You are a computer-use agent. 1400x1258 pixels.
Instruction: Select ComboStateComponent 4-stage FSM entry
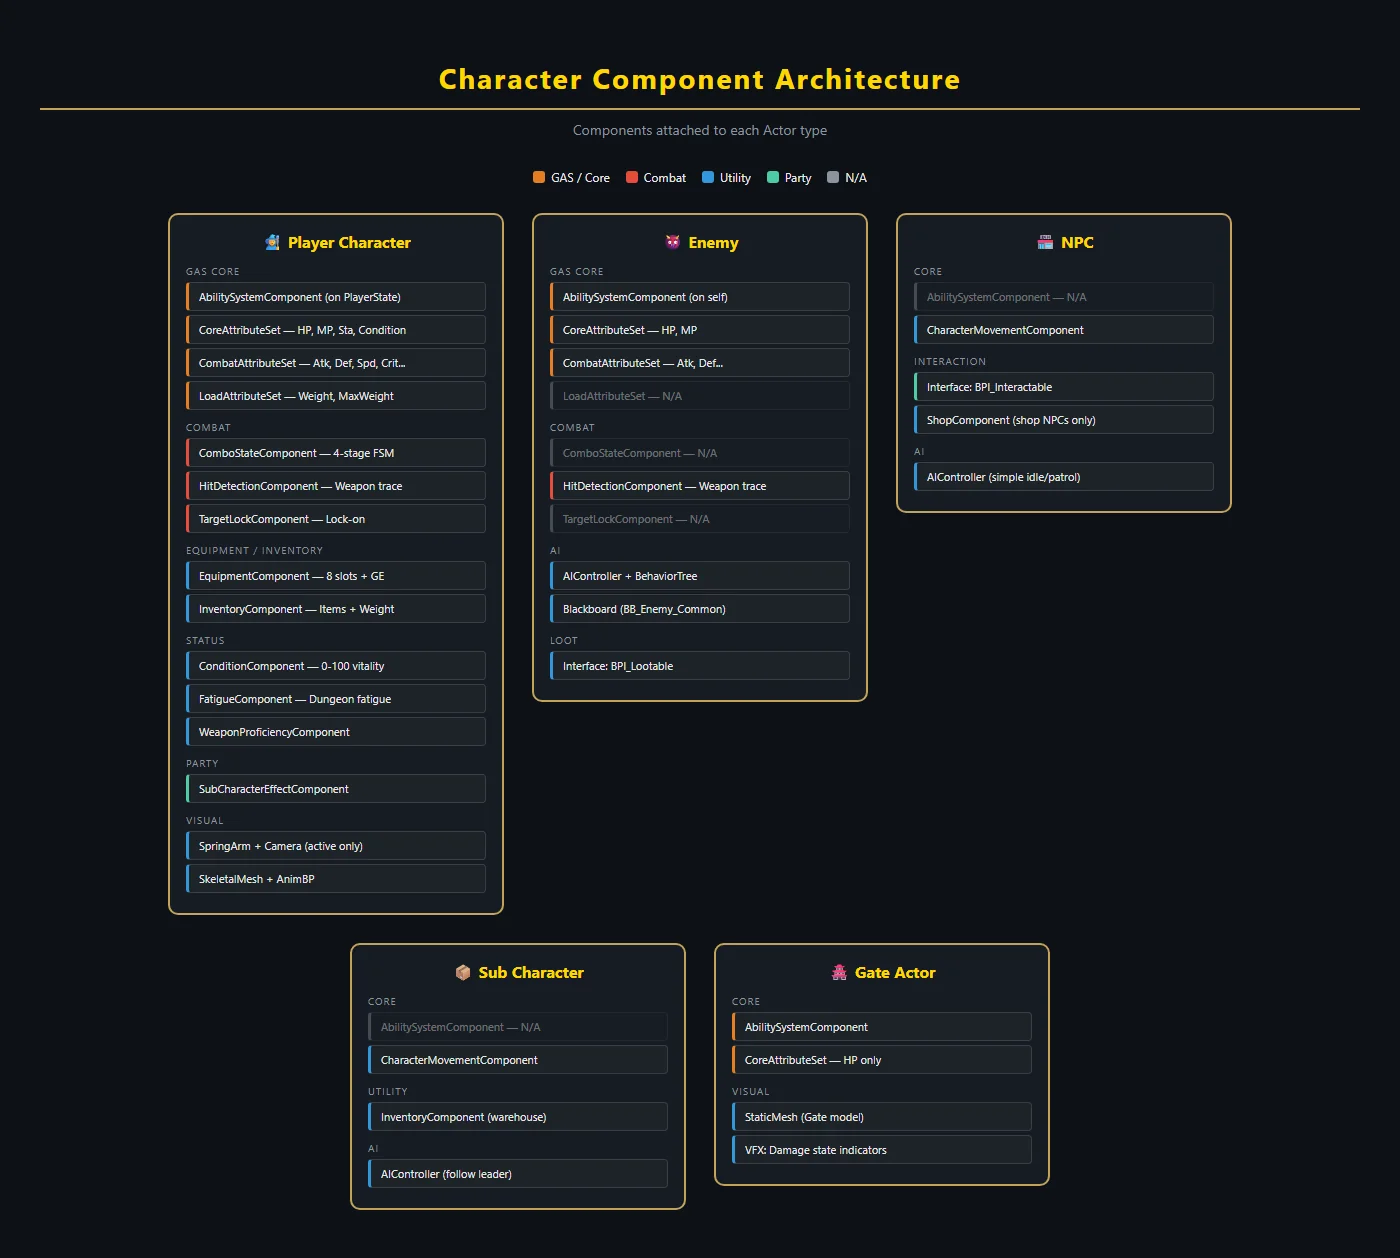click(336, 453)
